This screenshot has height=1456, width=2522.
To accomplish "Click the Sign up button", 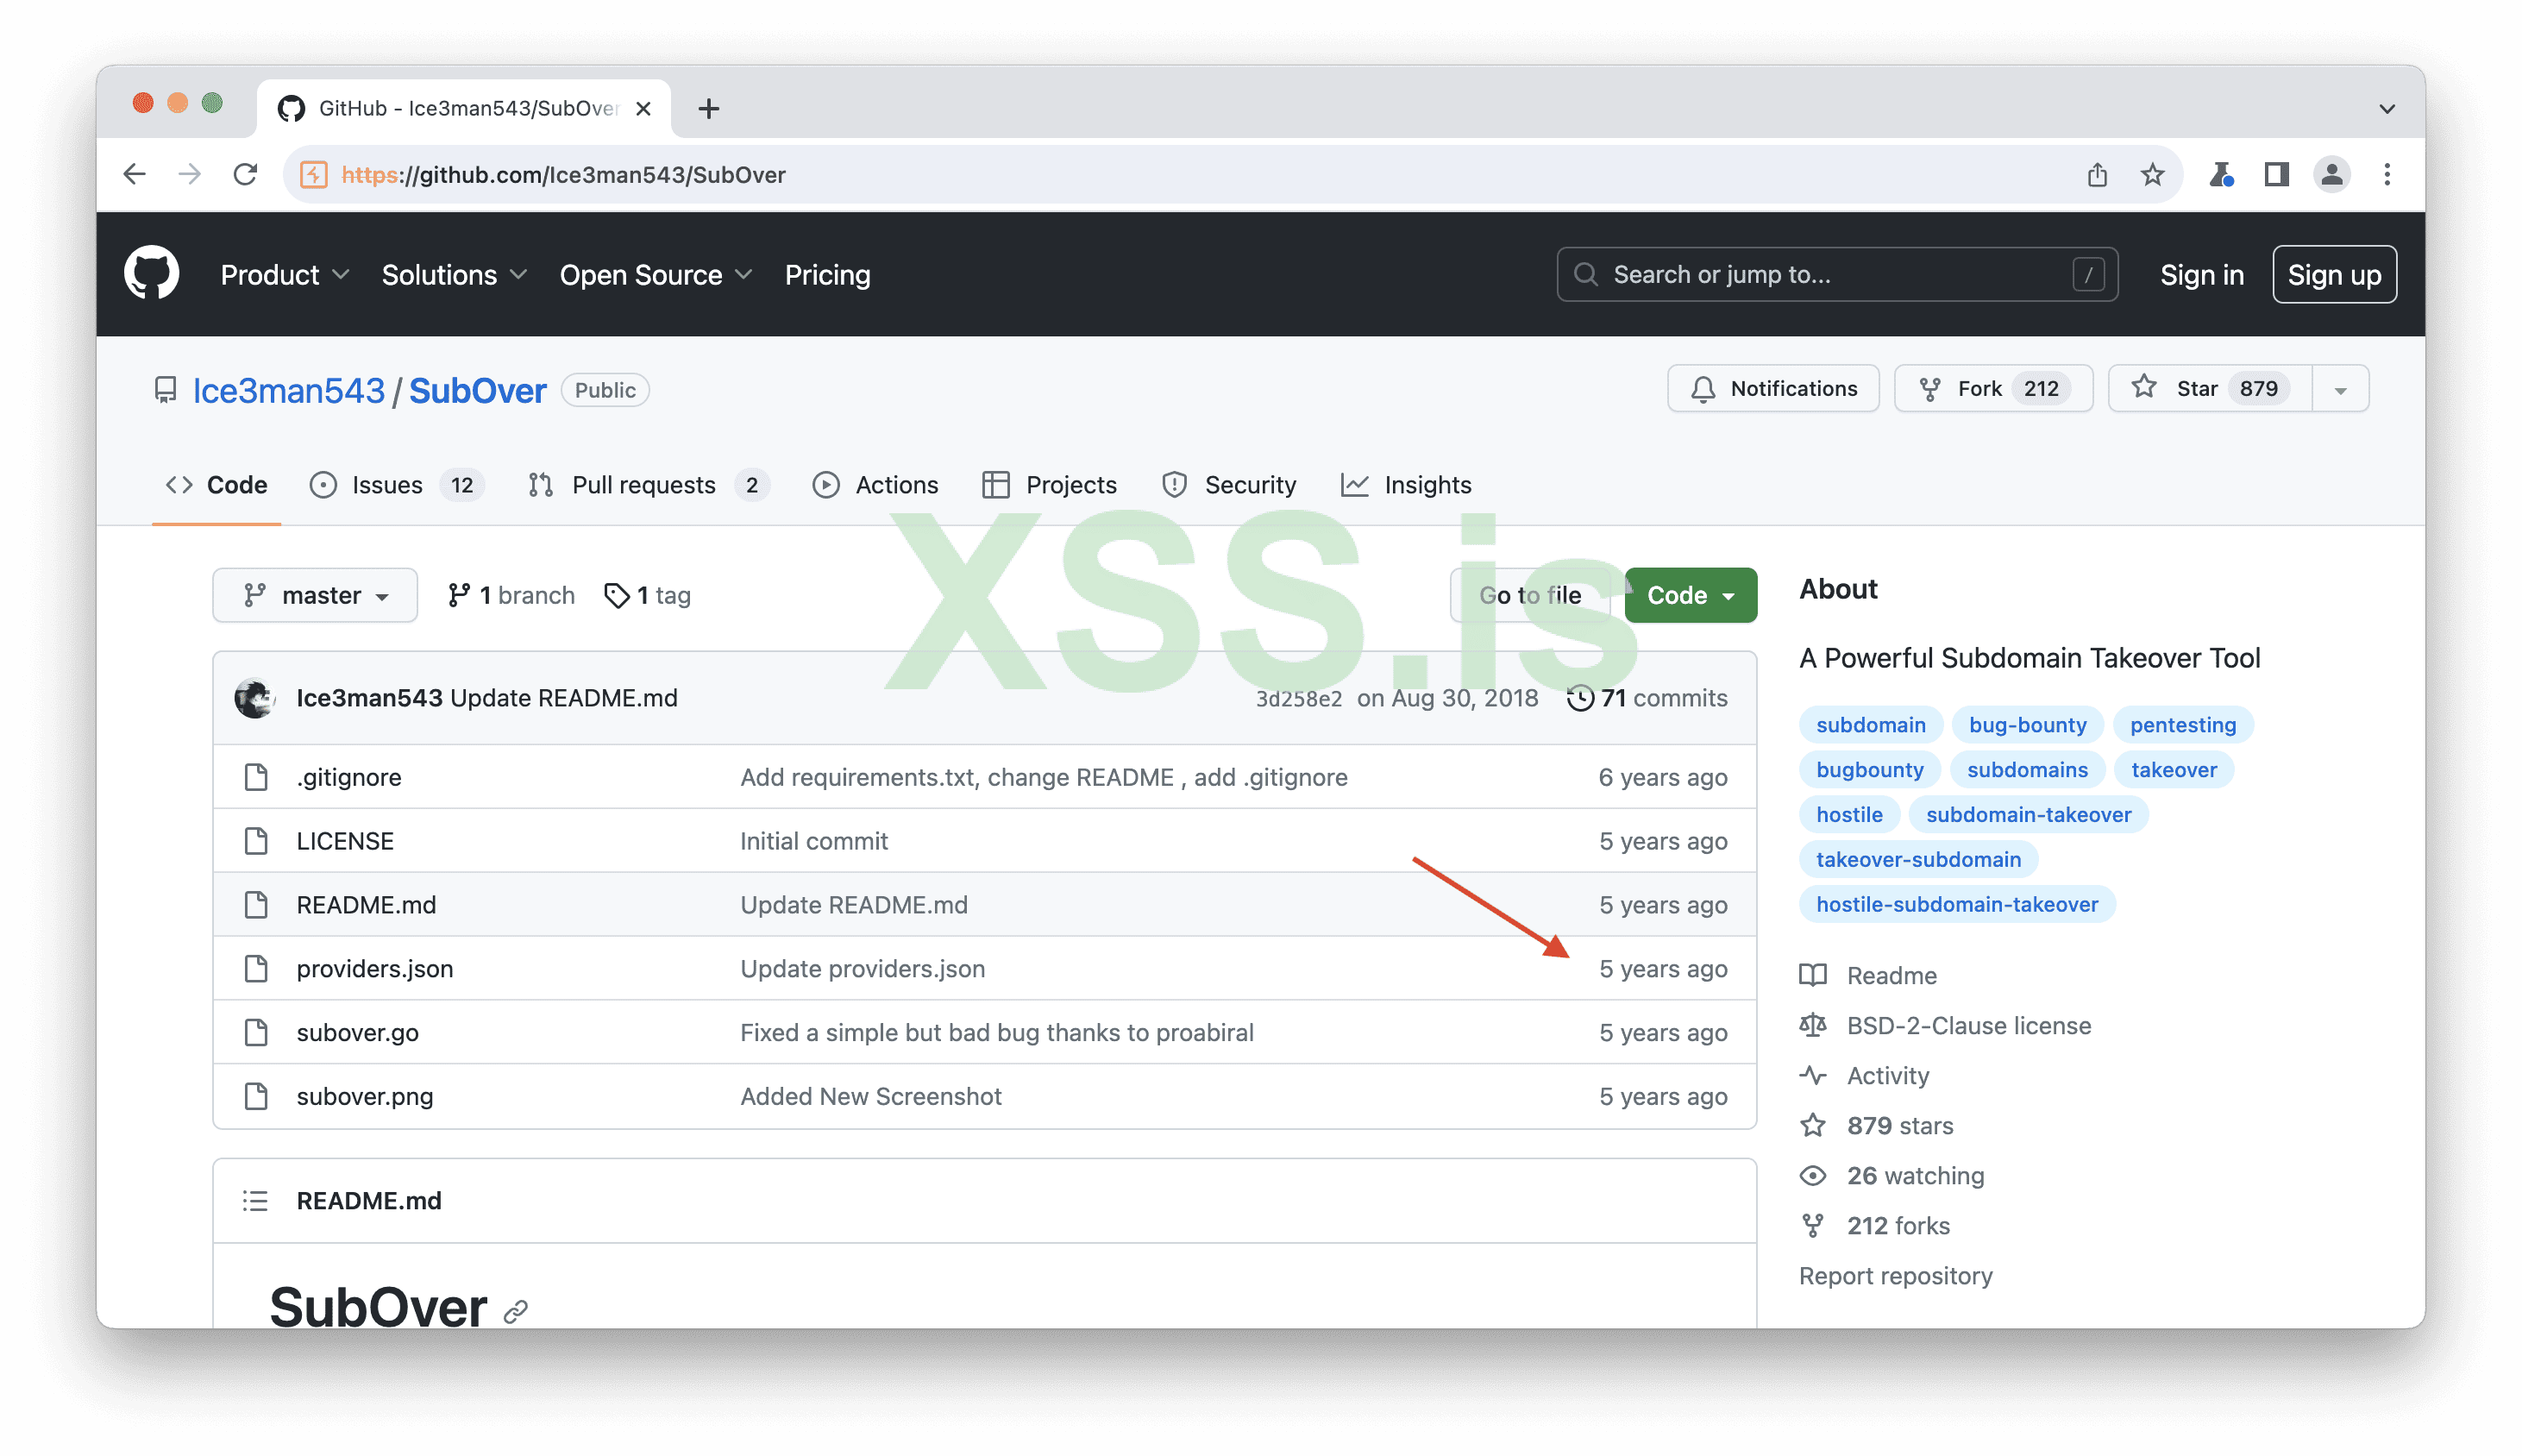I will (2333, 275).
